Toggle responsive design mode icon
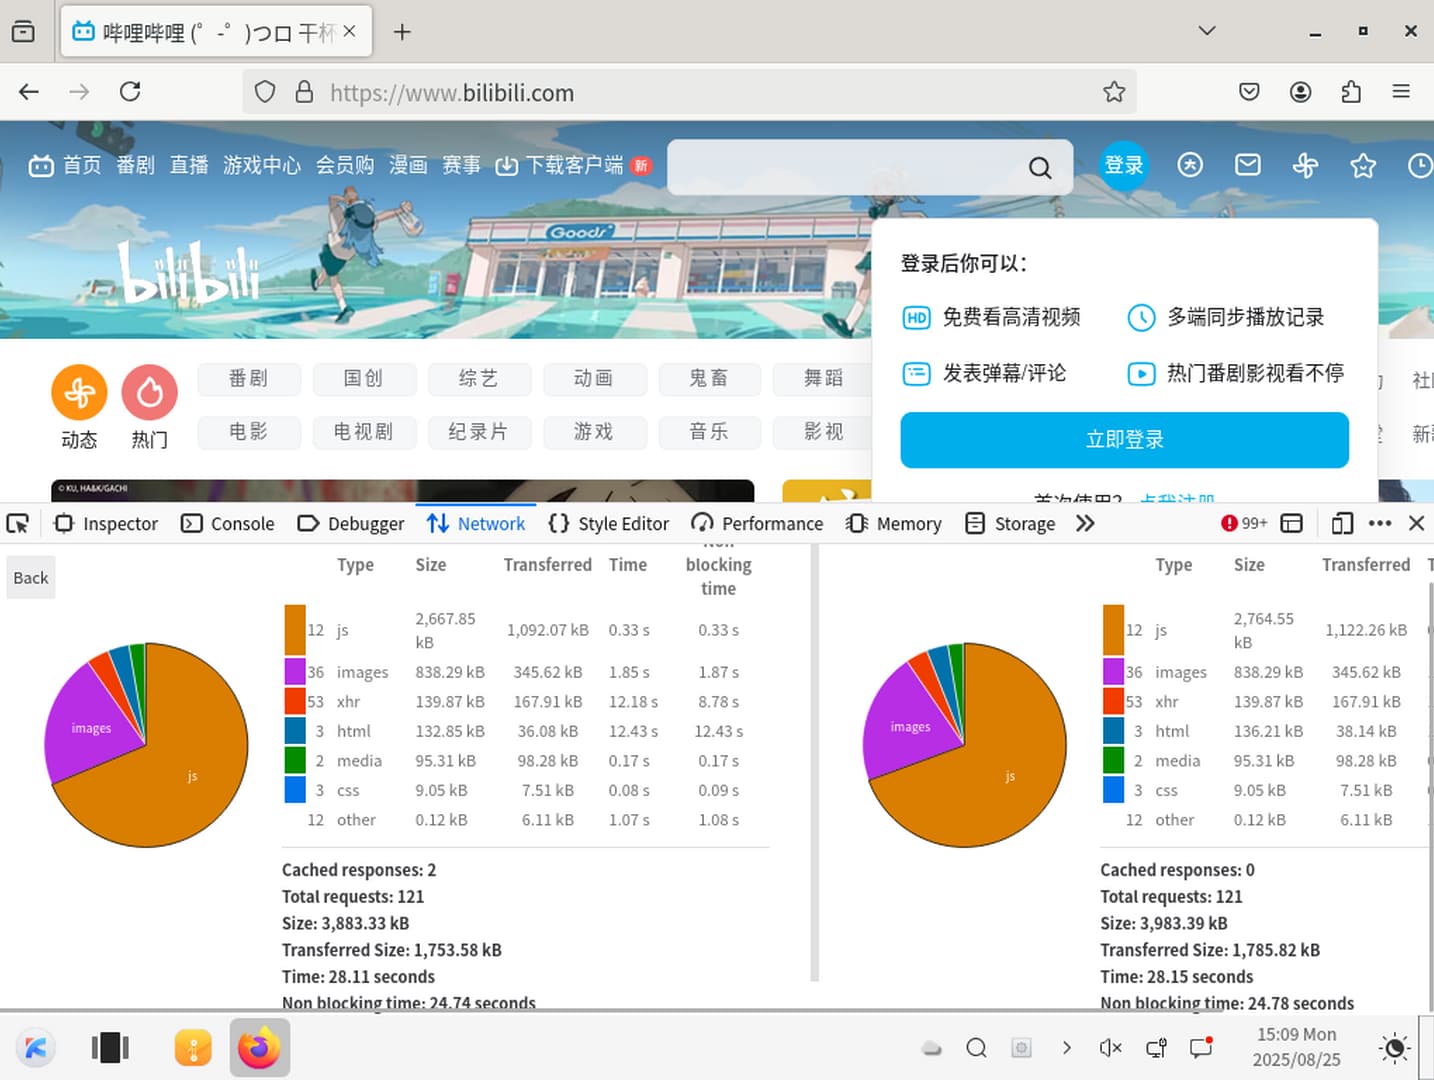This screenshot has width=1434, height=1080. coord(1342,523)
